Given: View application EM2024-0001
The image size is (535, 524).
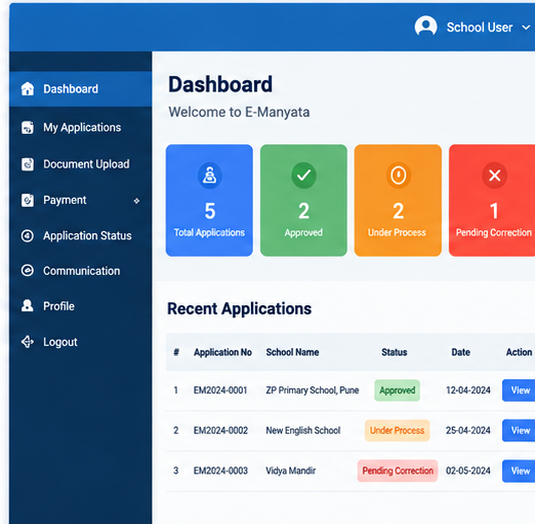Looking at the screenshot, I should coord(519,390).
